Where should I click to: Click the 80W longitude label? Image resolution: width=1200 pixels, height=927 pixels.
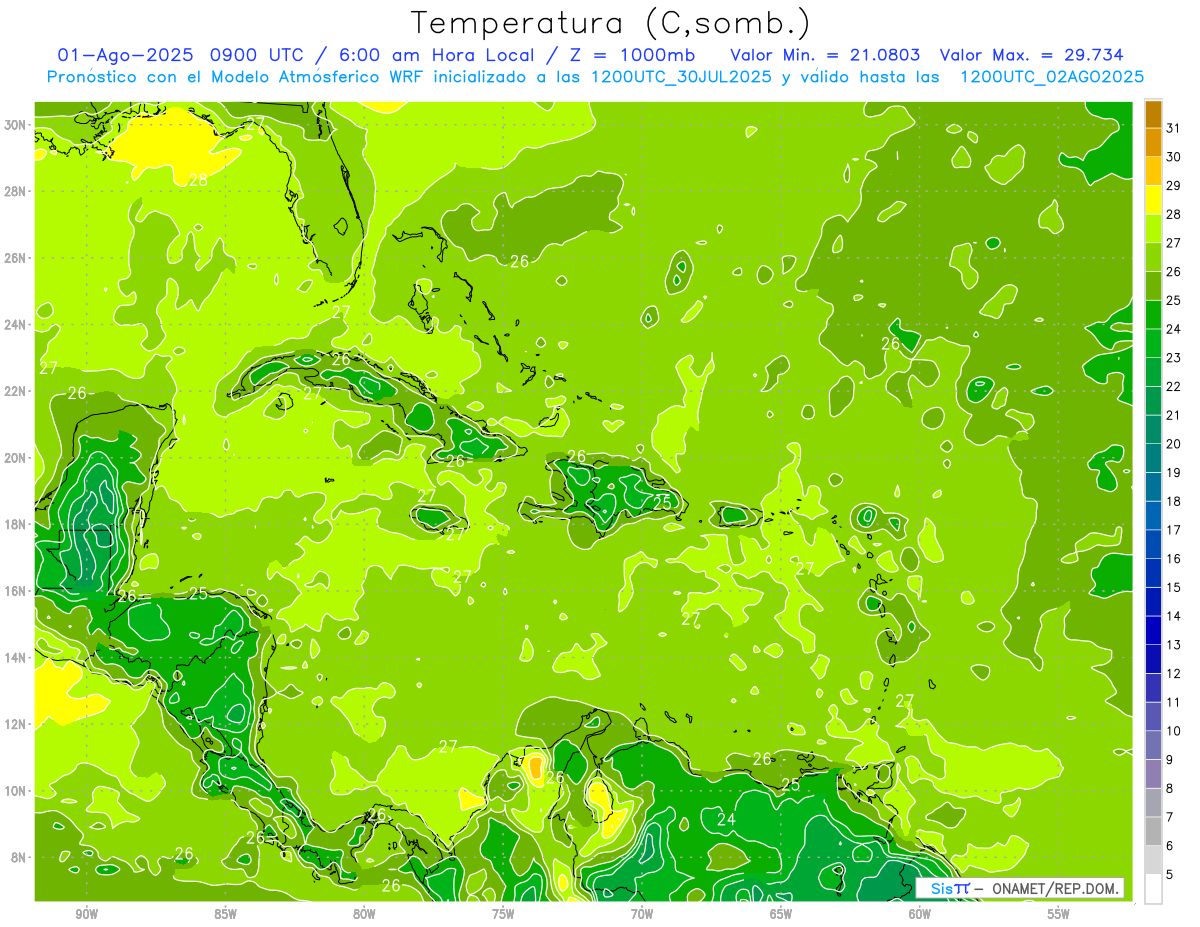364,914
